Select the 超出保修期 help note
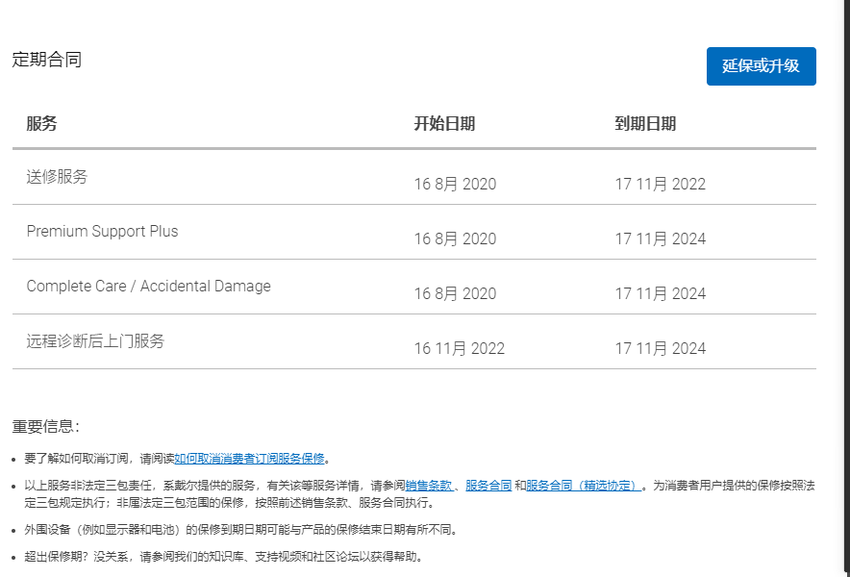The image size is (850, 577). point(224,557)
